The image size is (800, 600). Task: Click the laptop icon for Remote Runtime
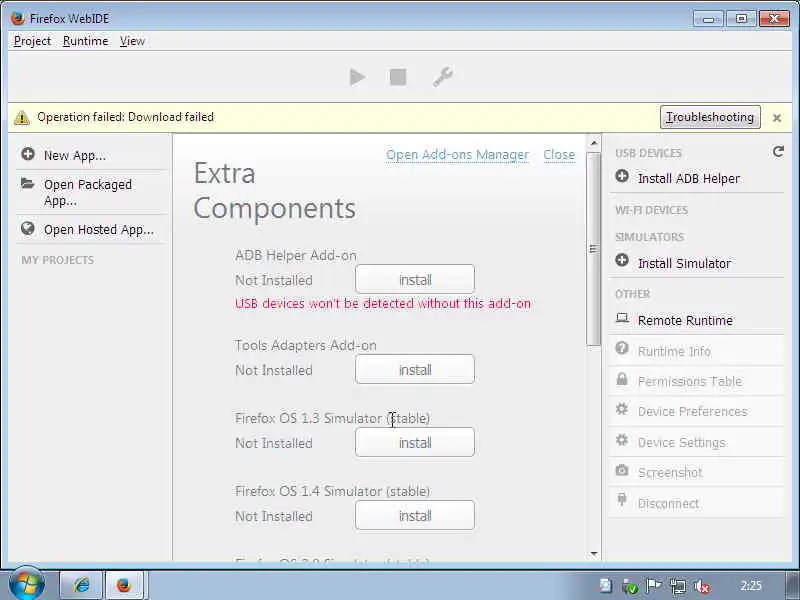tap(622, 318)
